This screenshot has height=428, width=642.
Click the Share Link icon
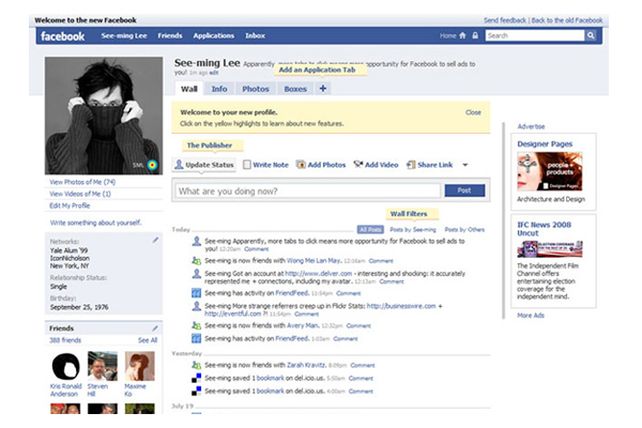411,165
